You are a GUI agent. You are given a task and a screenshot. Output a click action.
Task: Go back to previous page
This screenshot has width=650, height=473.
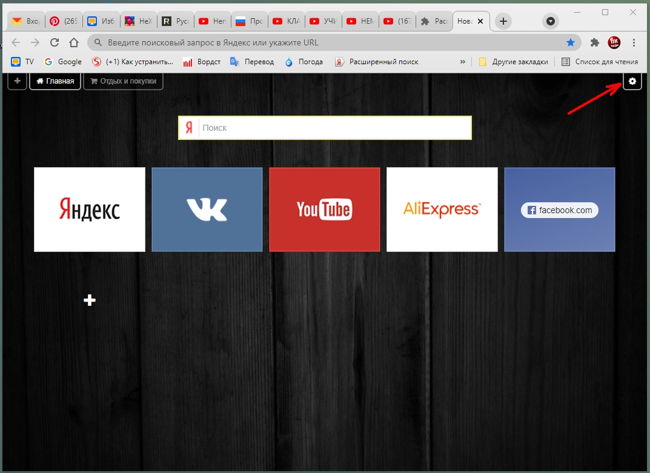coord(16,42)
